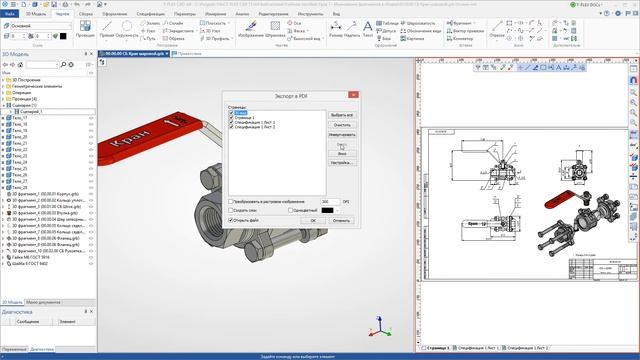
Task: Click the Проекция tool in the ribbon
Action: [x=85, y=29]
